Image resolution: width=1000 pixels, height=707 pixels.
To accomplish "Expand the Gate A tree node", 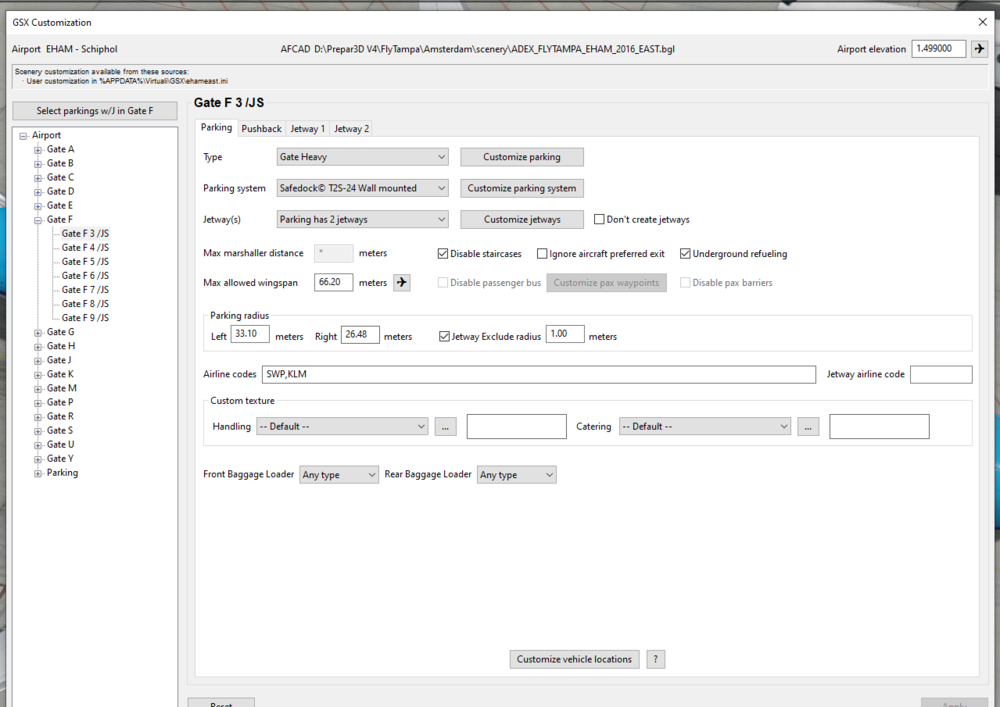I will point(38,150).
